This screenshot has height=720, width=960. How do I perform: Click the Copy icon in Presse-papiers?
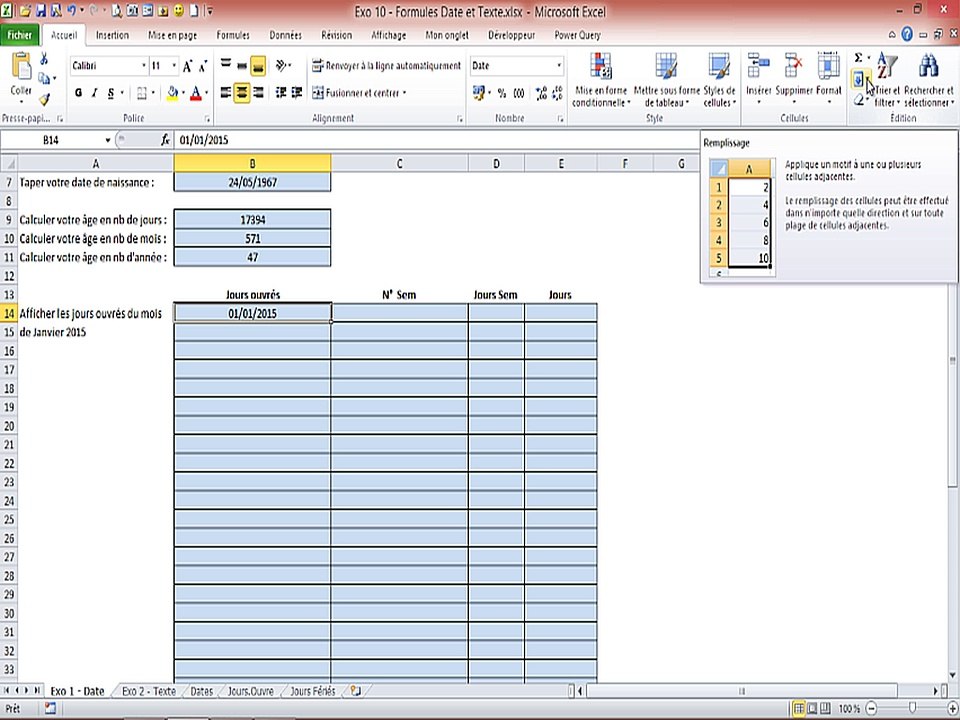tap(44, 78)
